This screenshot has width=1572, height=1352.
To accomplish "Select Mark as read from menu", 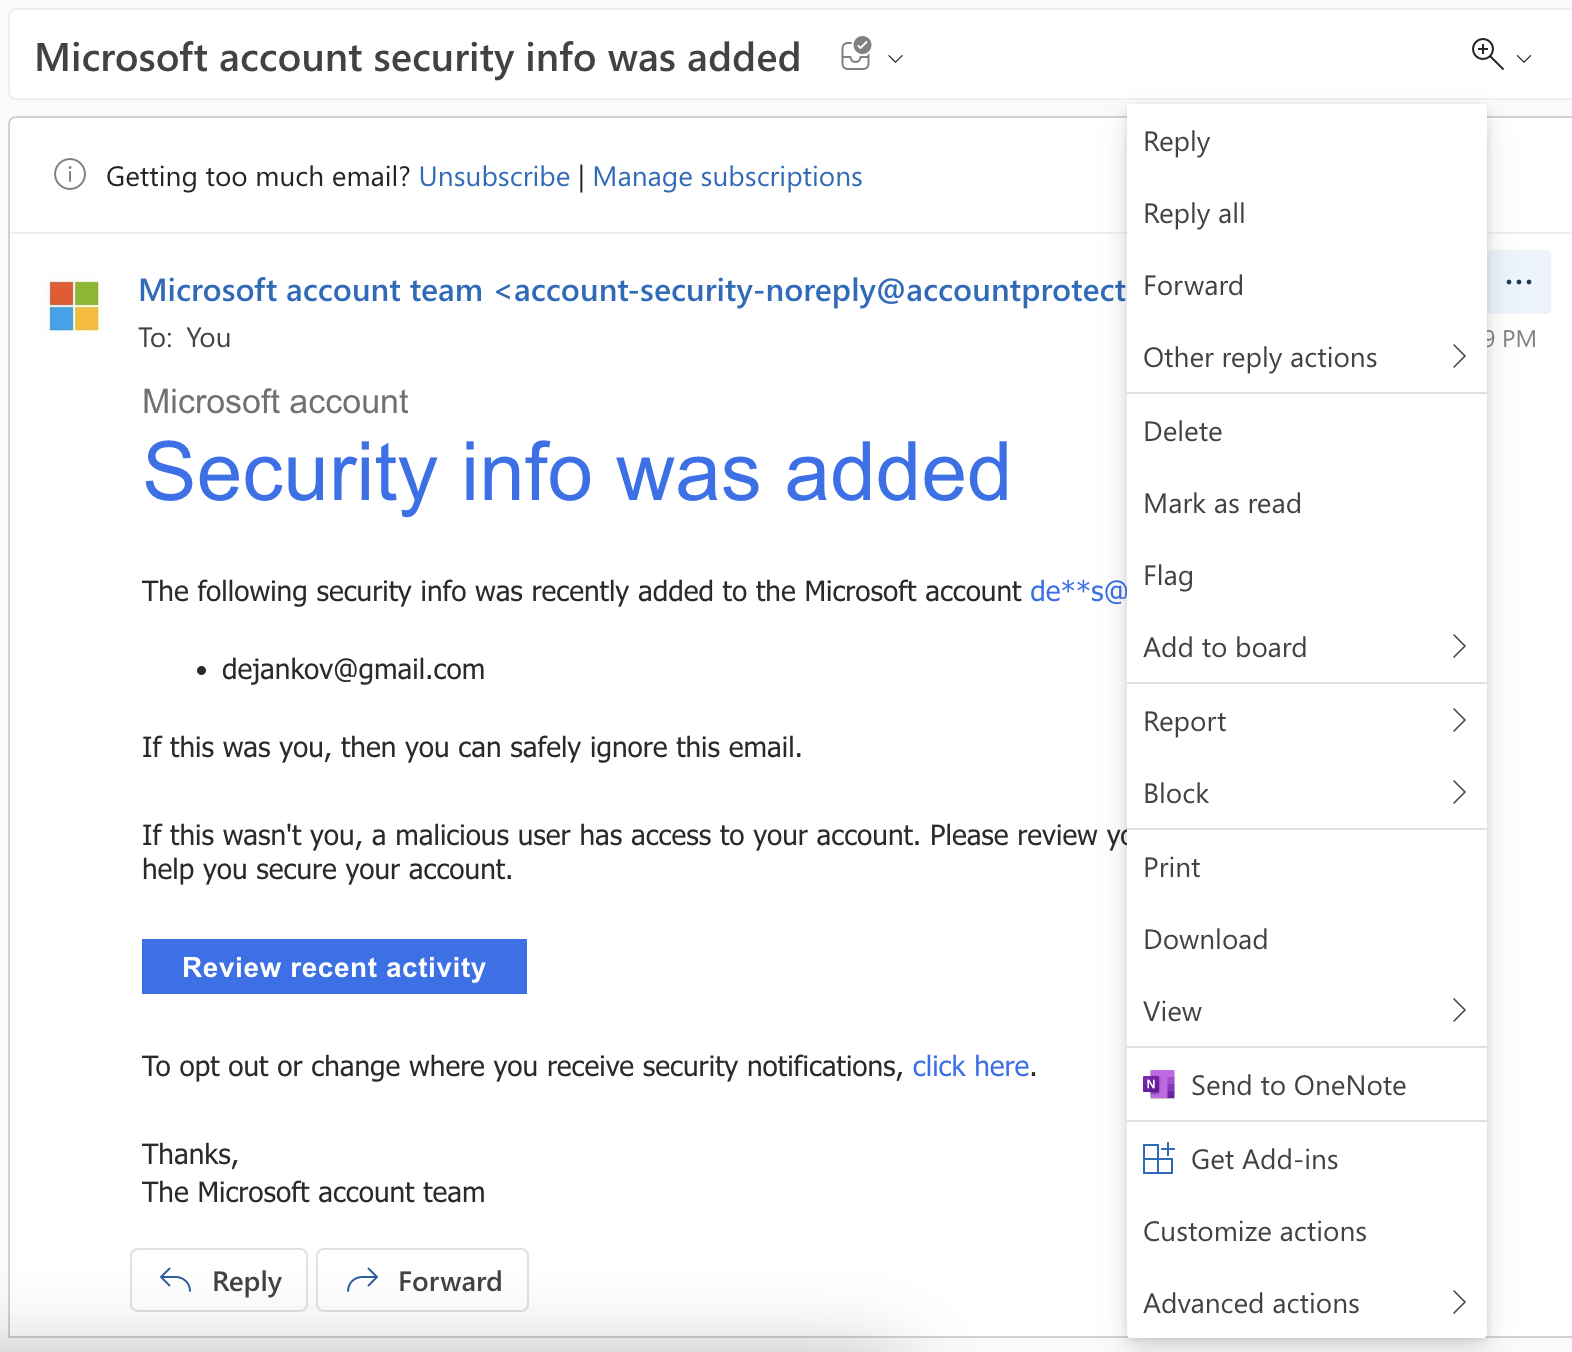I will click(x=1222, y=504).
